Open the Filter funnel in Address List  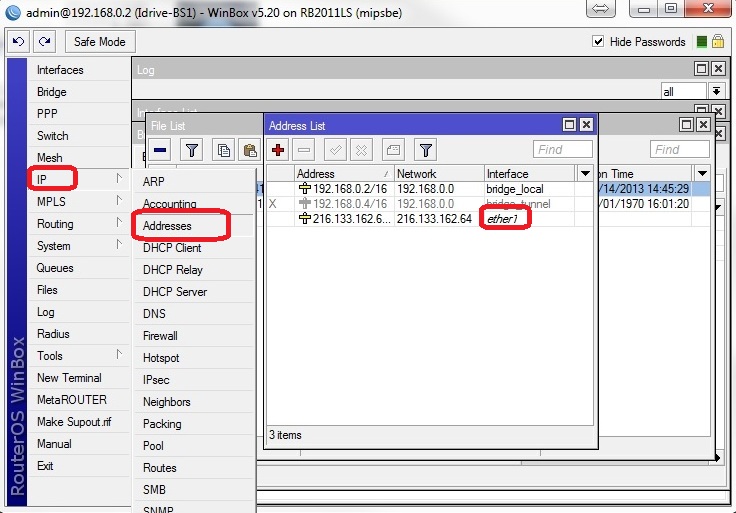pos(426,150)
